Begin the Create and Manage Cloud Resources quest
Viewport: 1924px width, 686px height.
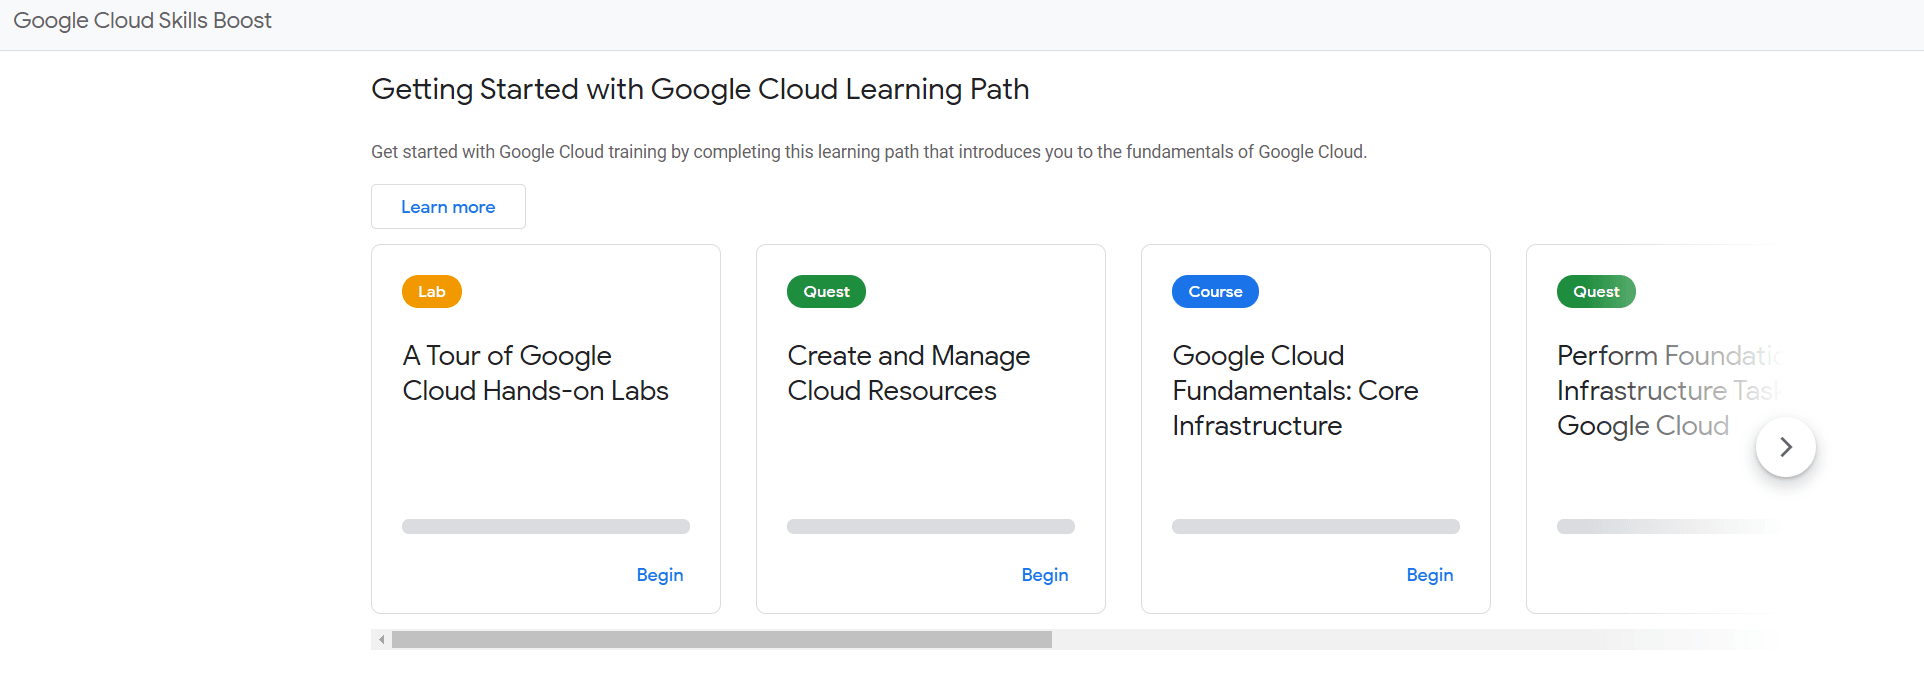[1044, 575]
